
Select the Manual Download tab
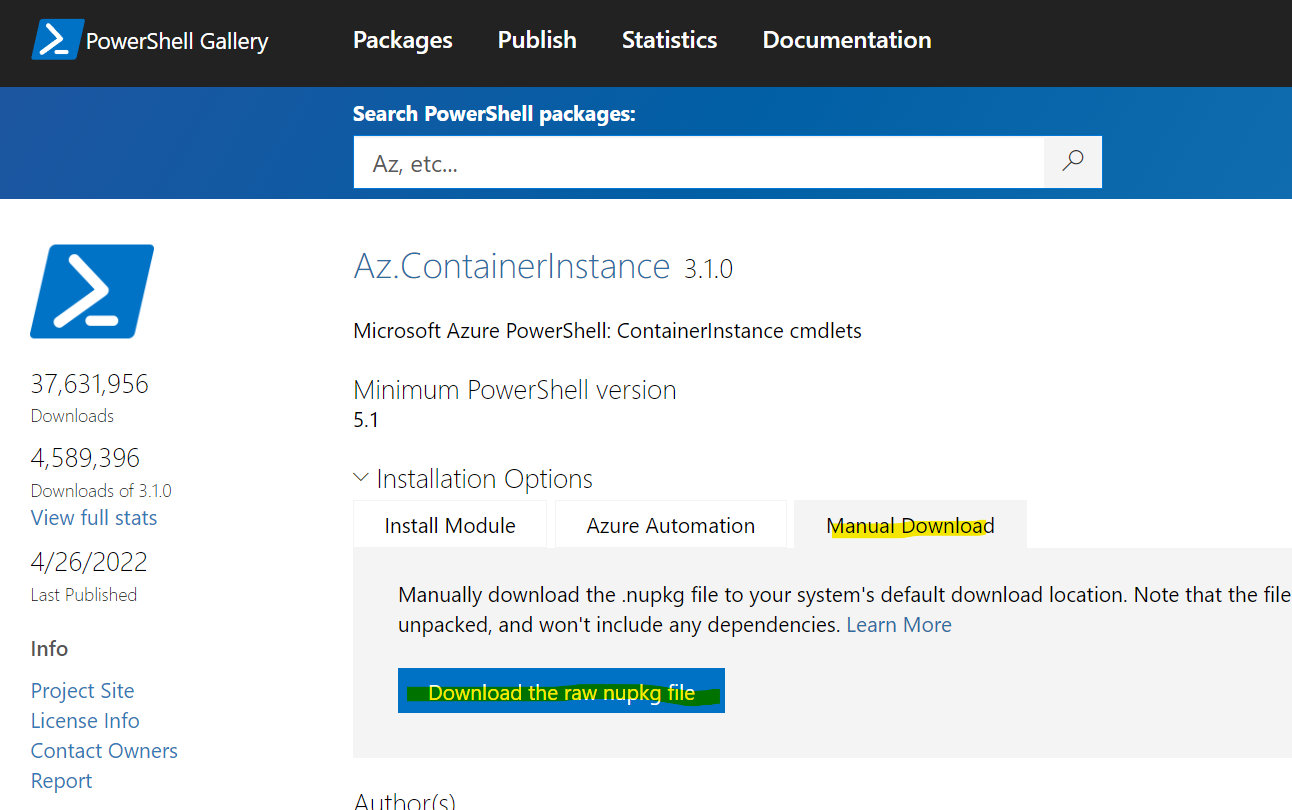click(910, 525)
